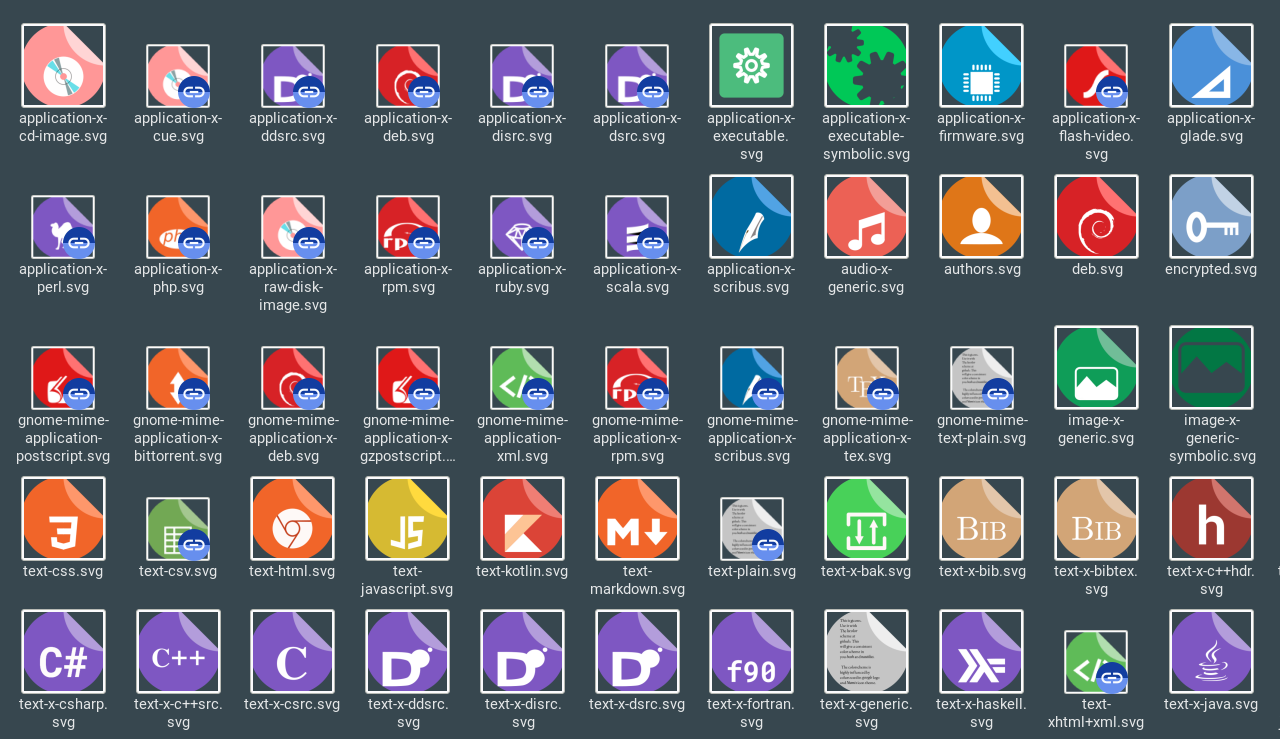Click gnome-mime-application-x-bittorrent.svg icon

pos(178,378)
